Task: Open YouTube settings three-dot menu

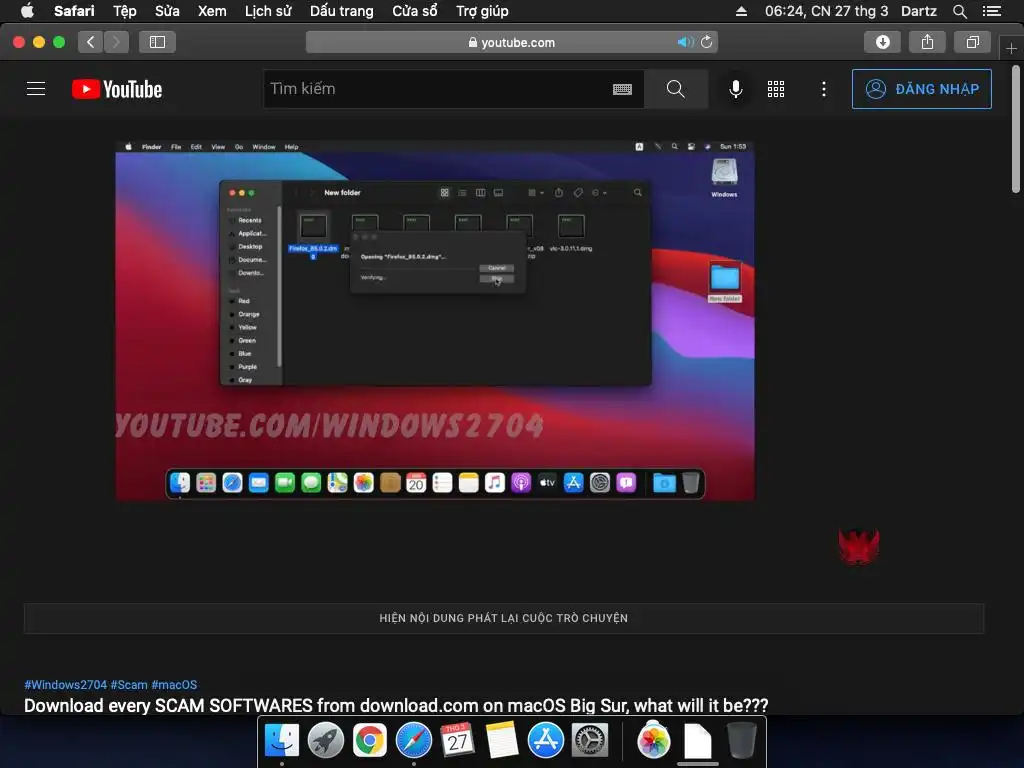Action: pos(824,89)
